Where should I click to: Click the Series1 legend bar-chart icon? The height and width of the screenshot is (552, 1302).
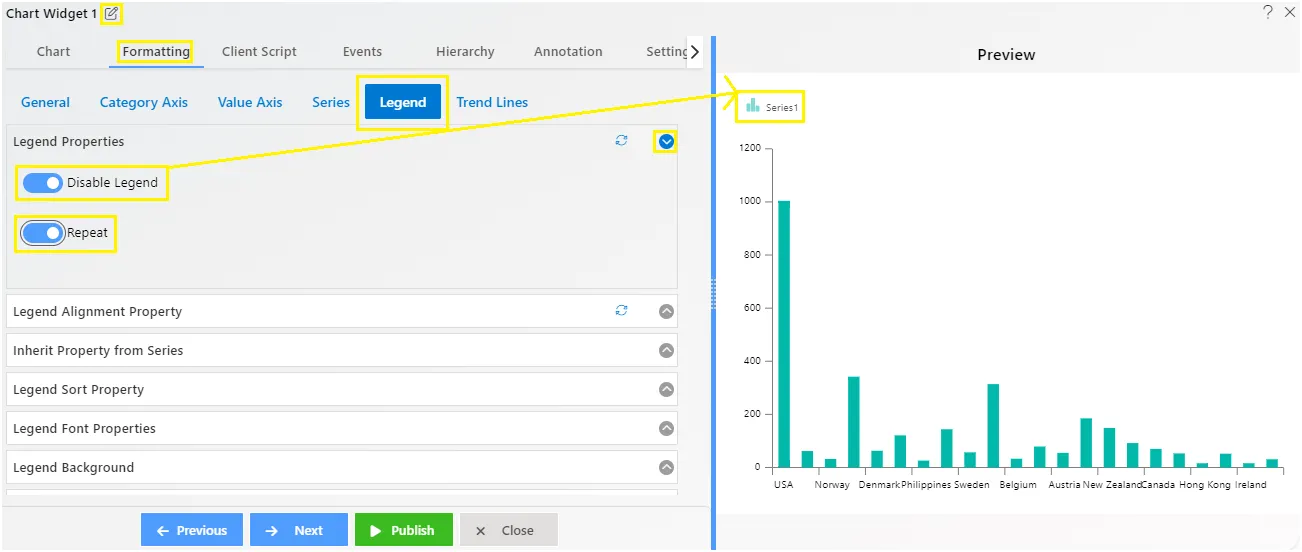753,105
